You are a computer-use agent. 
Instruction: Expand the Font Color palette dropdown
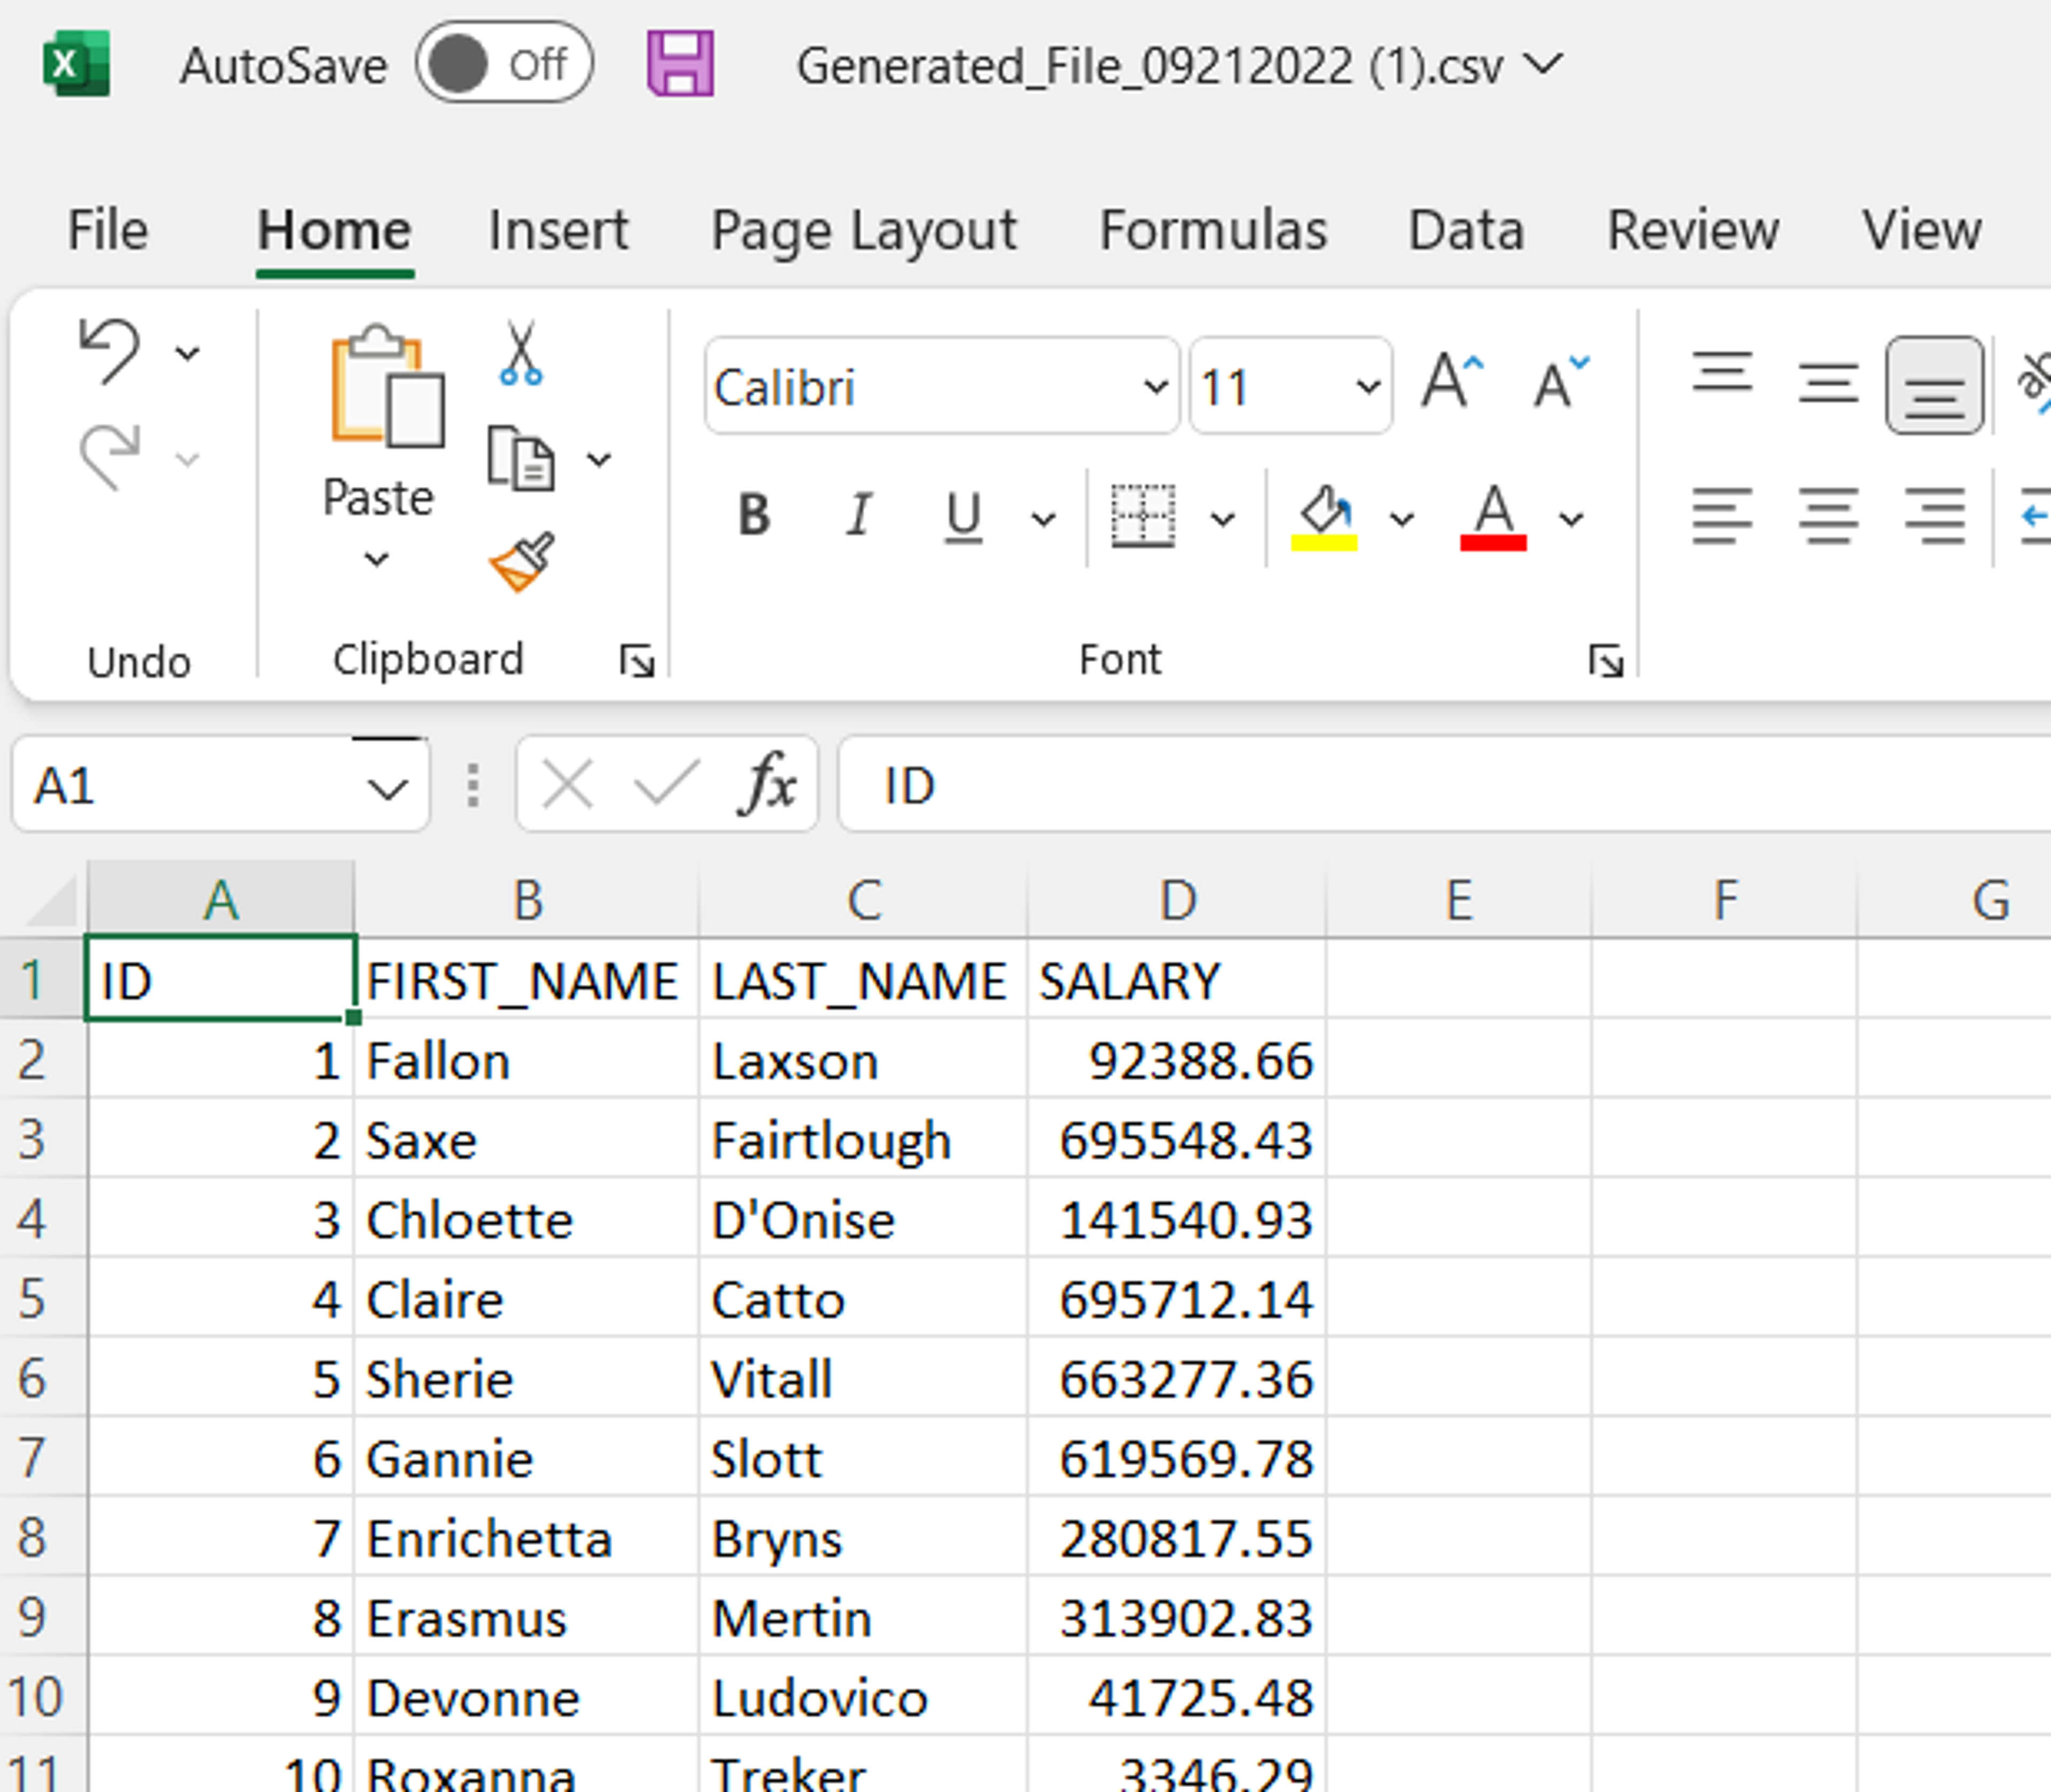click(1571, 519)
